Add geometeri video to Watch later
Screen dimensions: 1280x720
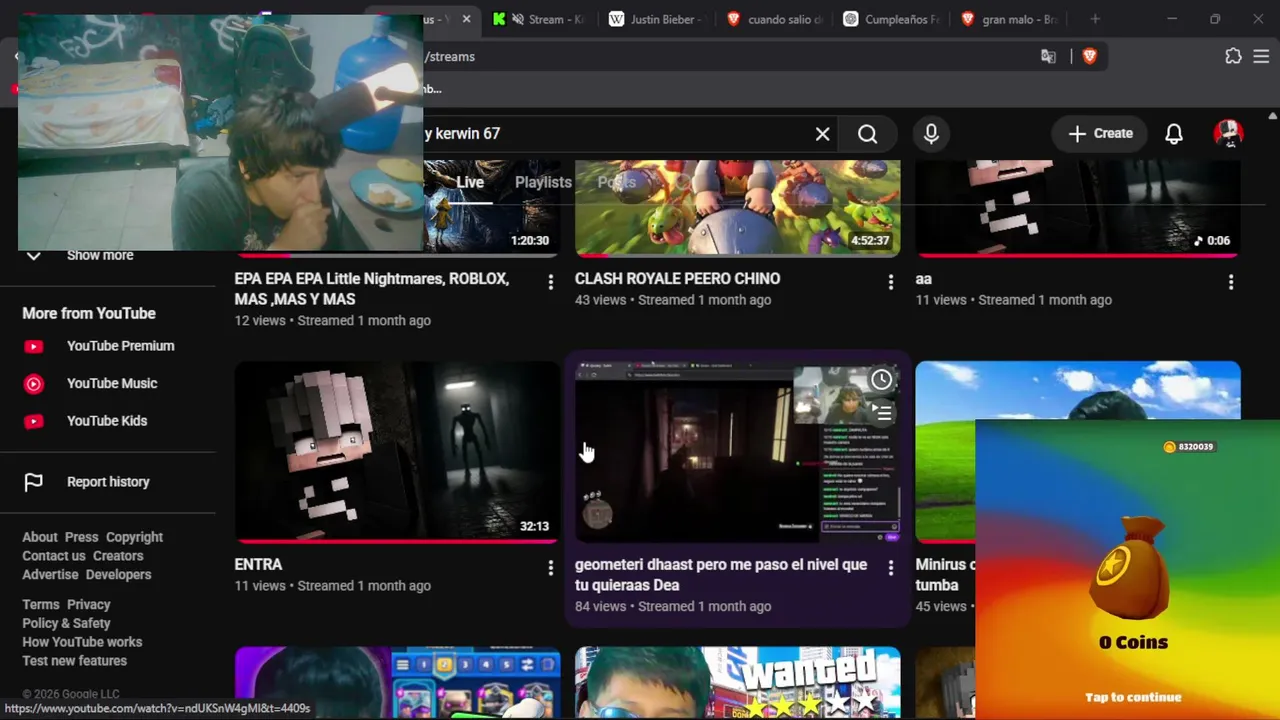point(881,380)
